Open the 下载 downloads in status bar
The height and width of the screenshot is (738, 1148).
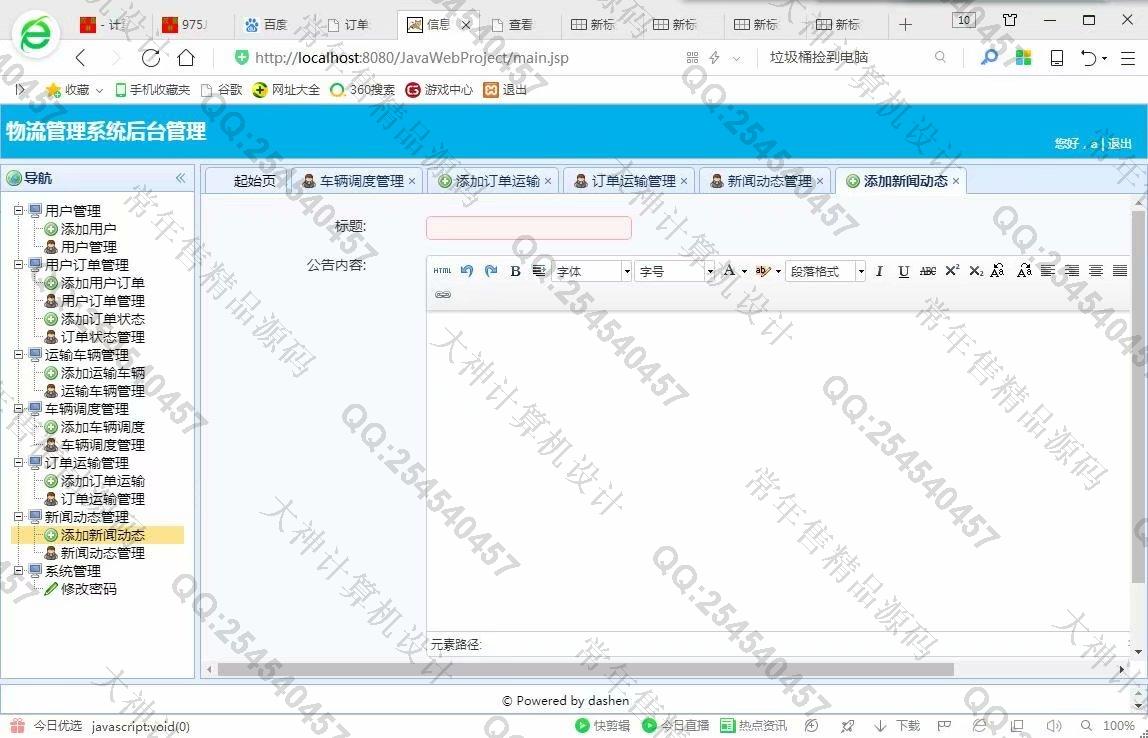(x=898, y=726)
